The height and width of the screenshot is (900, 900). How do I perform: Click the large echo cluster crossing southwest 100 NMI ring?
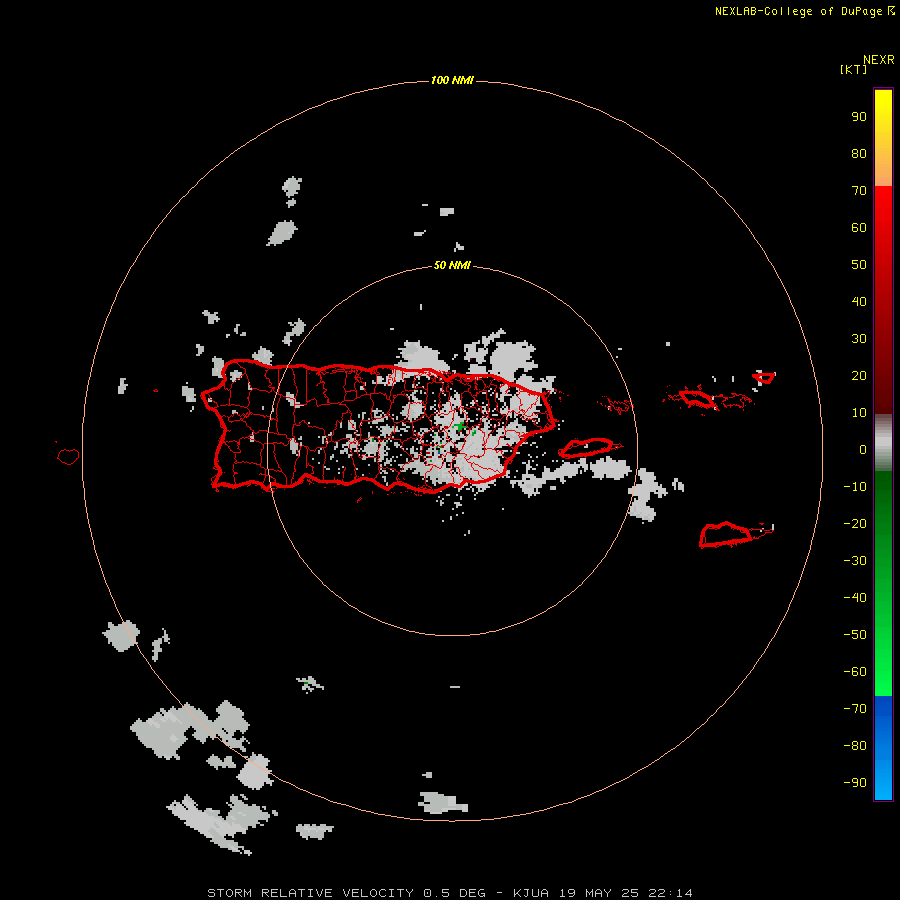192,729
